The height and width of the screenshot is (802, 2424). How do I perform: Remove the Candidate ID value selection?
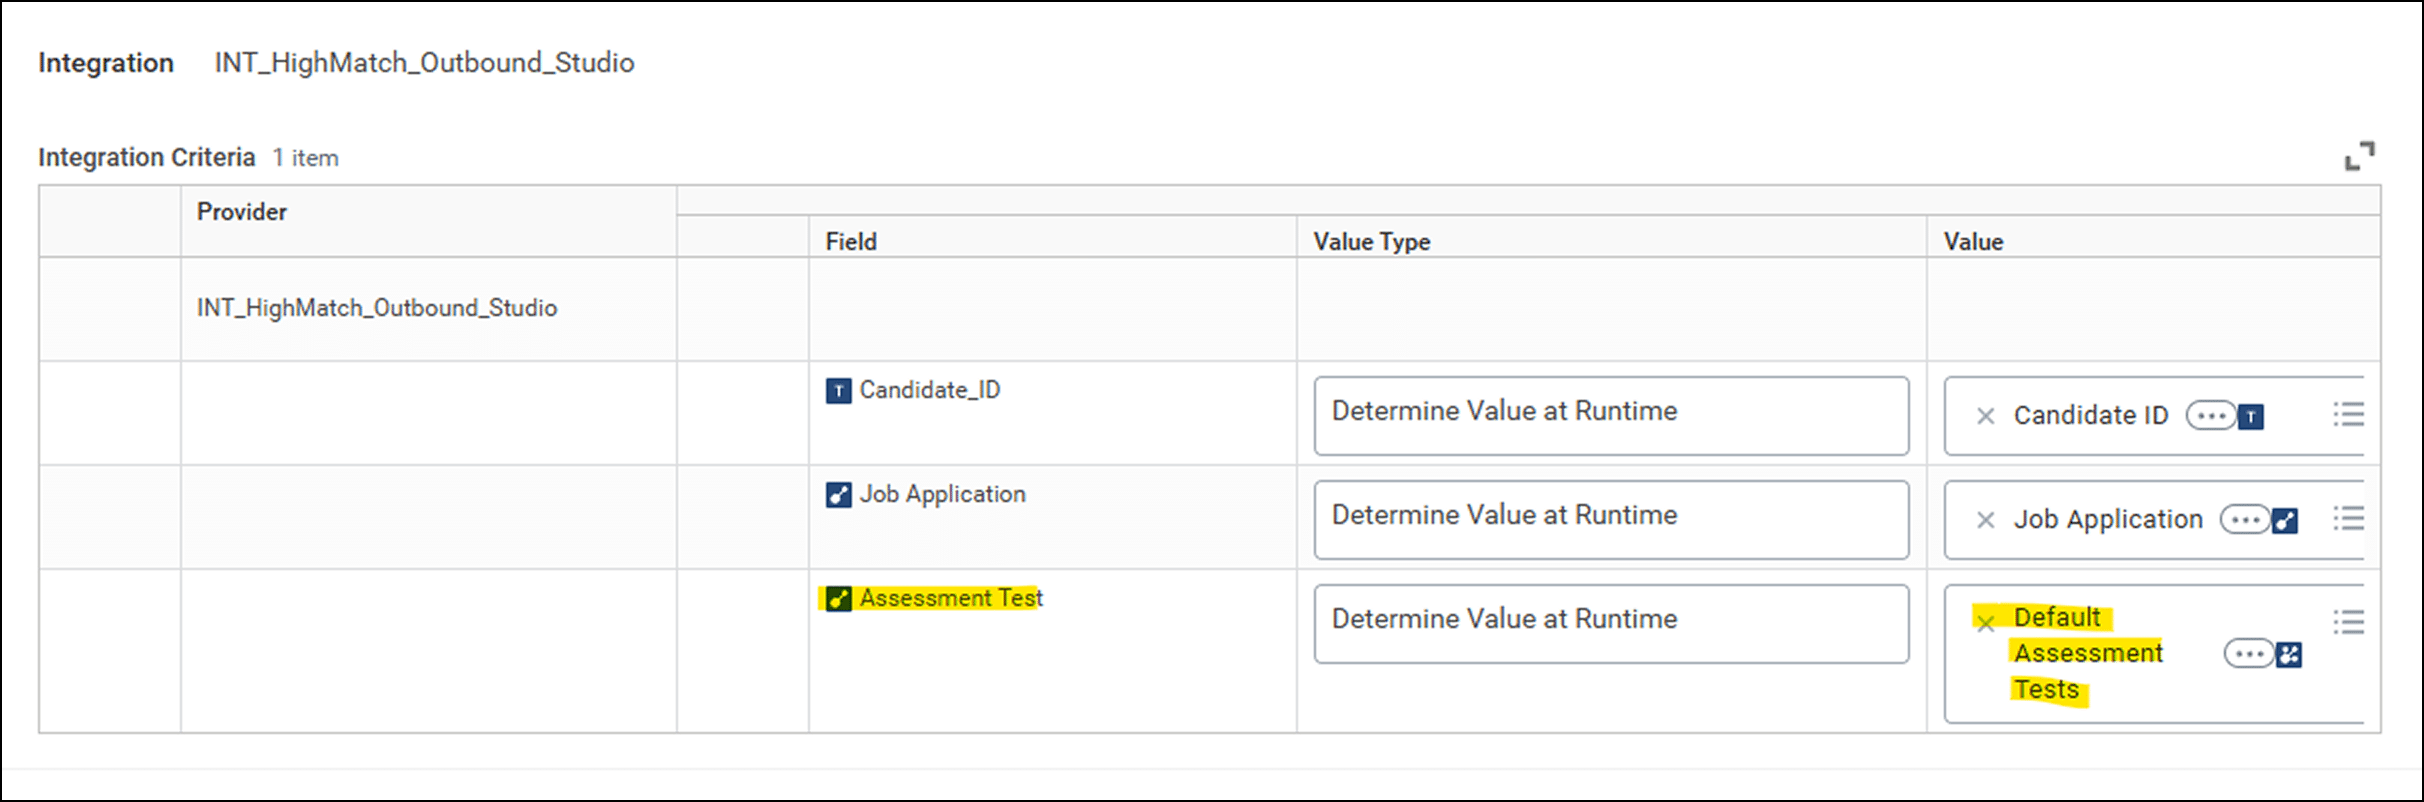point(1986,416)
